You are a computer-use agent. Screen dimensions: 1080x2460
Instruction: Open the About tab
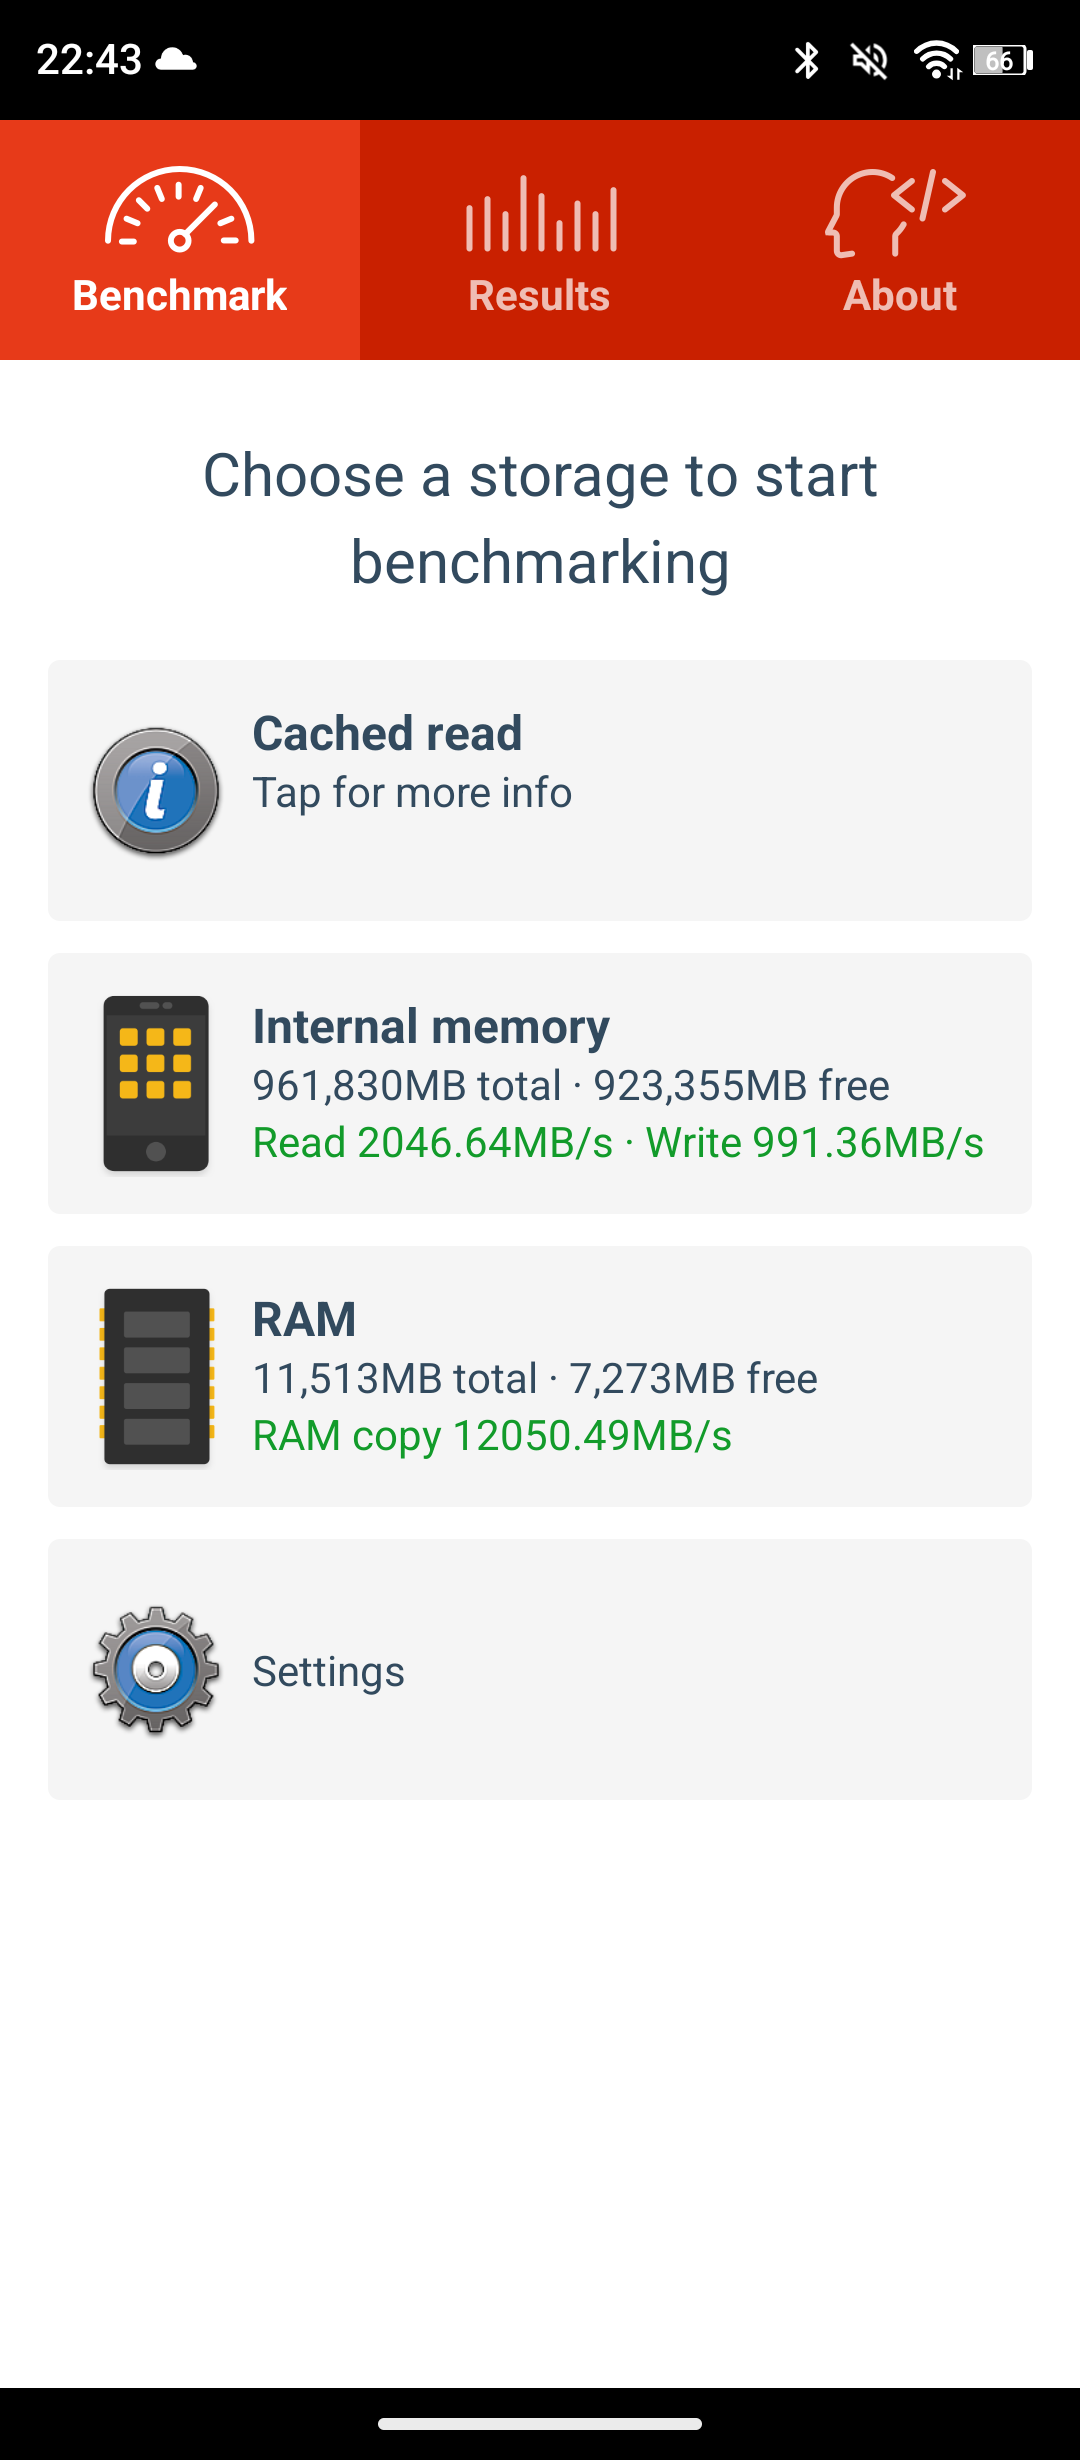coord(900,240)
